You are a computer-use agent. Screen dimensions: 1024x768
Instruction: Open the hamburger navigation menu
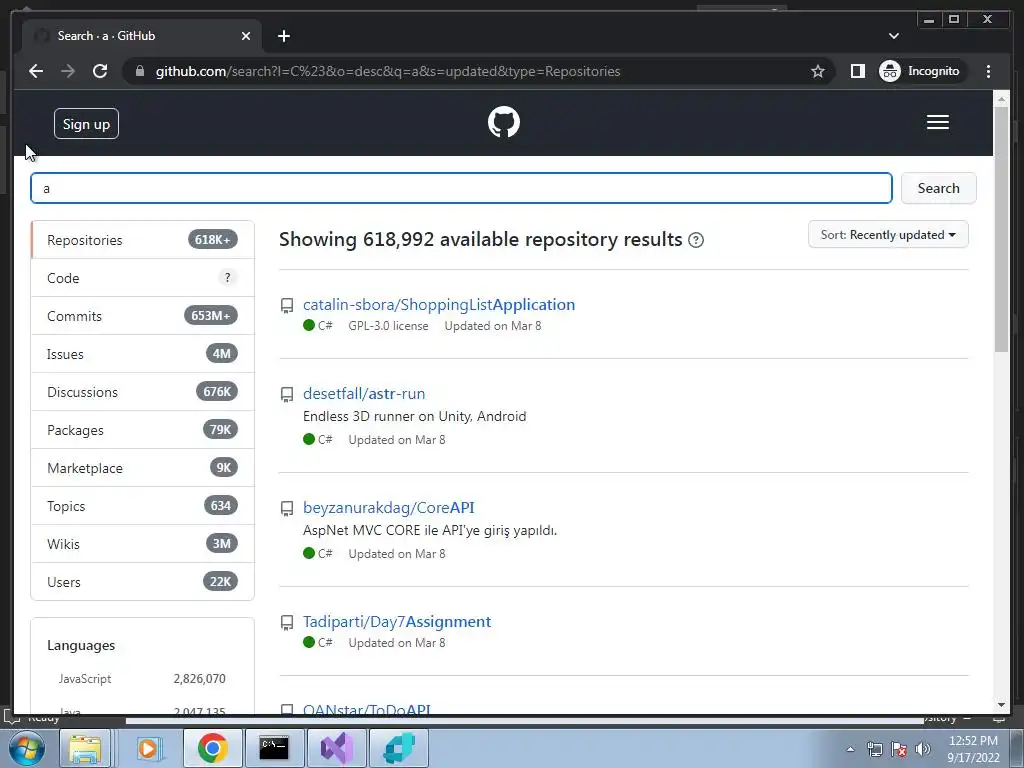coord(938,122)
